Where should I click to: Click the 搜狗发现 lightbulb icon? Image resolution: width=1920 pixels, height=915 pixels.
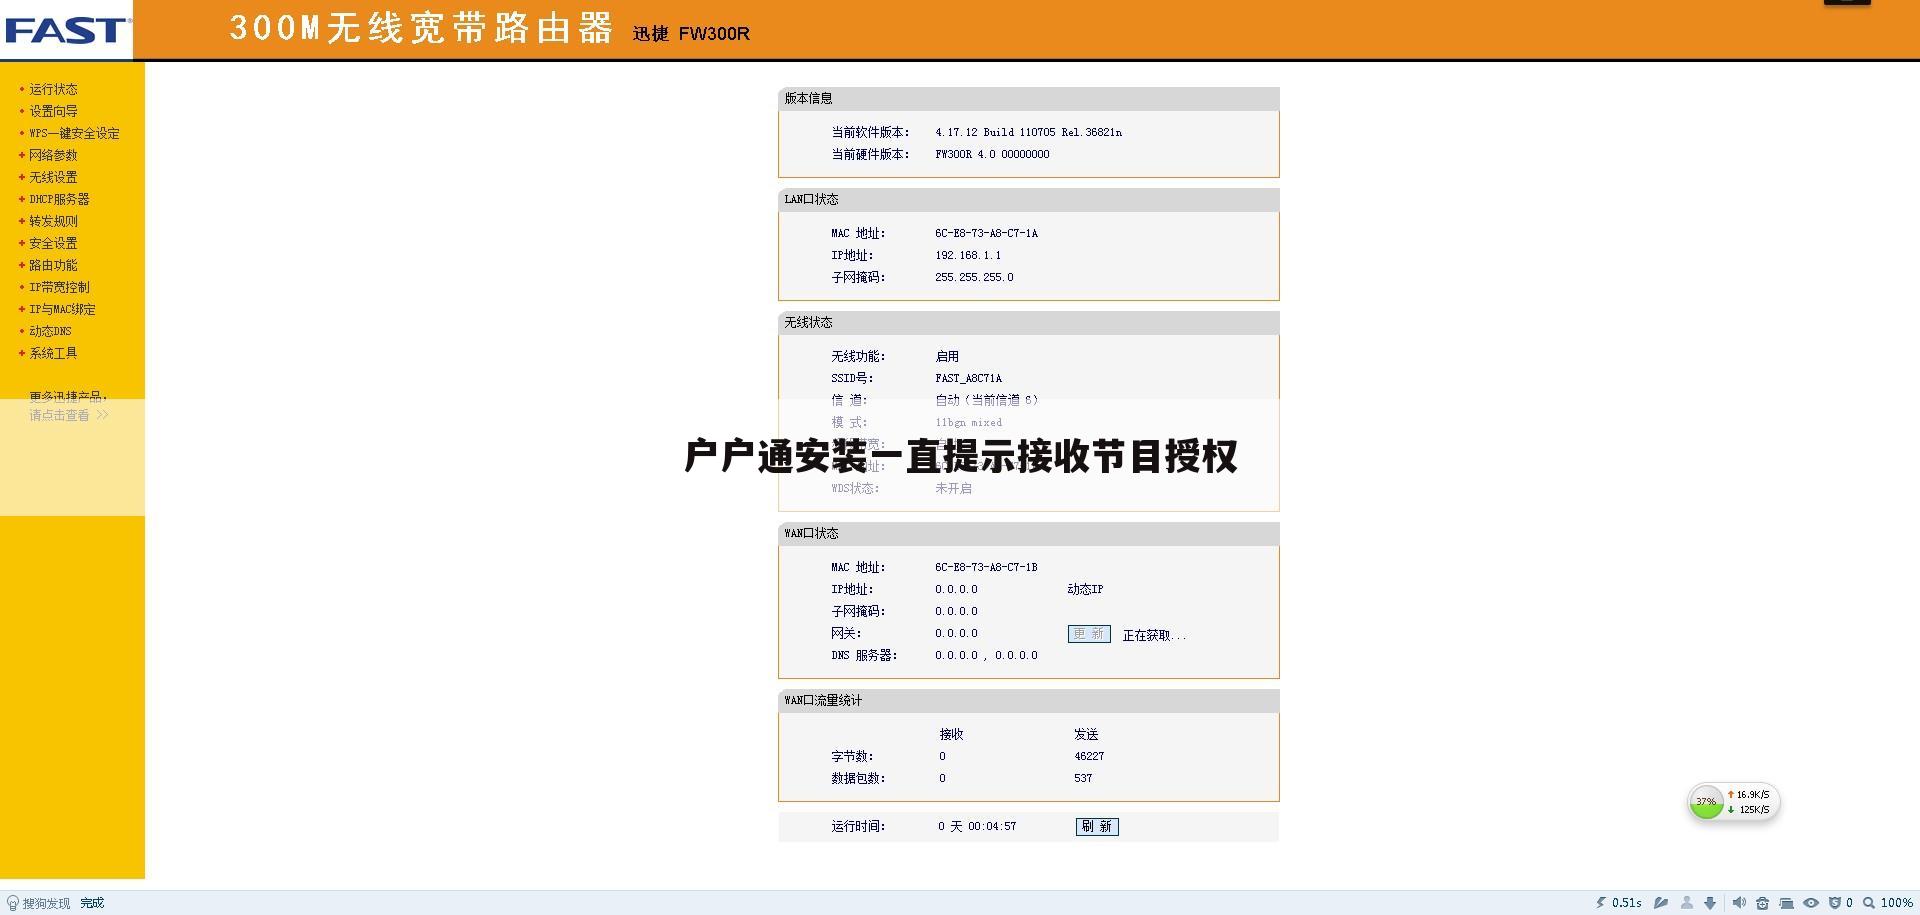point(13,903)
